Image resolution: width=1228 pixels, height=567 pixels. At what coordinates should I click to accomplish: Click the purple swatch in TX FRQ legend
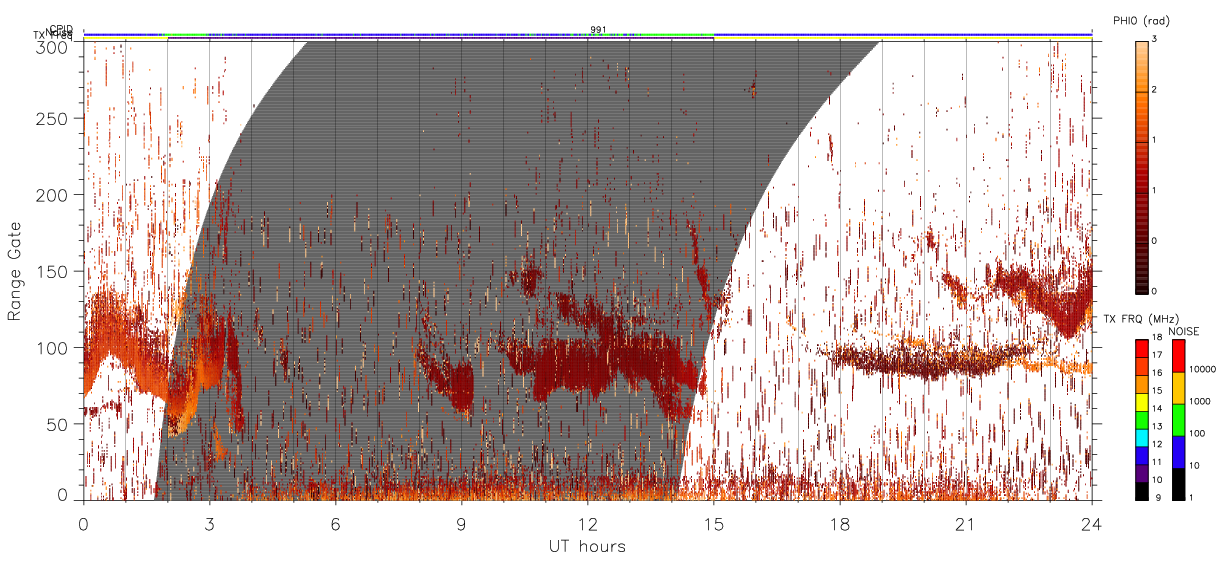pos(1142,473)
